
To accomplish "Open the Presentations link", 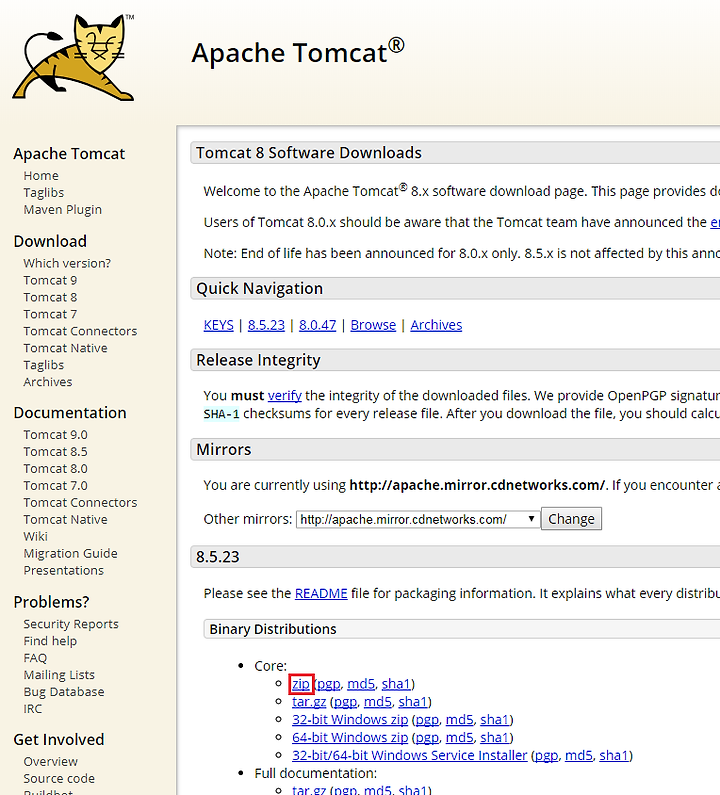I will [x=63, y=570].
